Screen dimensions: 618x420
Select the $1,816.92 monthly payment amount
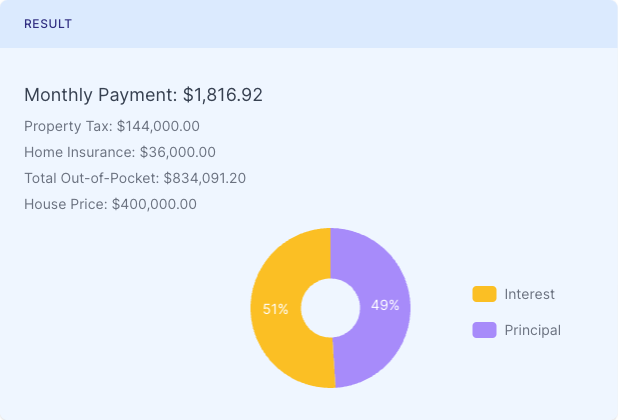pyautogui.click(x=223, y=95)
